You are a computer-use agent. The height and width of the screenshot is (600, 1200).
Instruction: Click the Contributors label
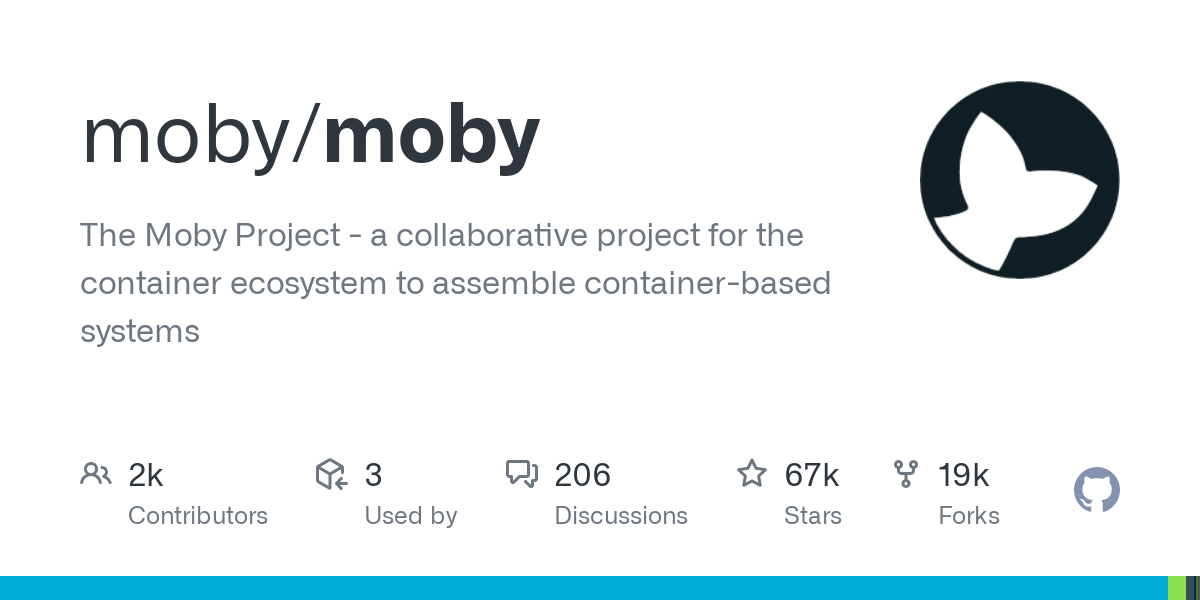[x=198, y=516]
